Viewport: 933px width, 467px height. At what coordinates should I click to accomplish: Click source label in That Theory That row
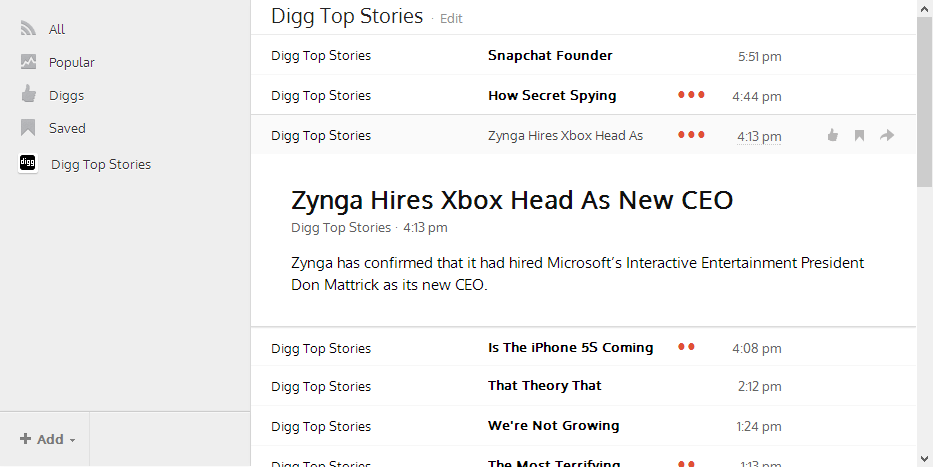[321, 387]
